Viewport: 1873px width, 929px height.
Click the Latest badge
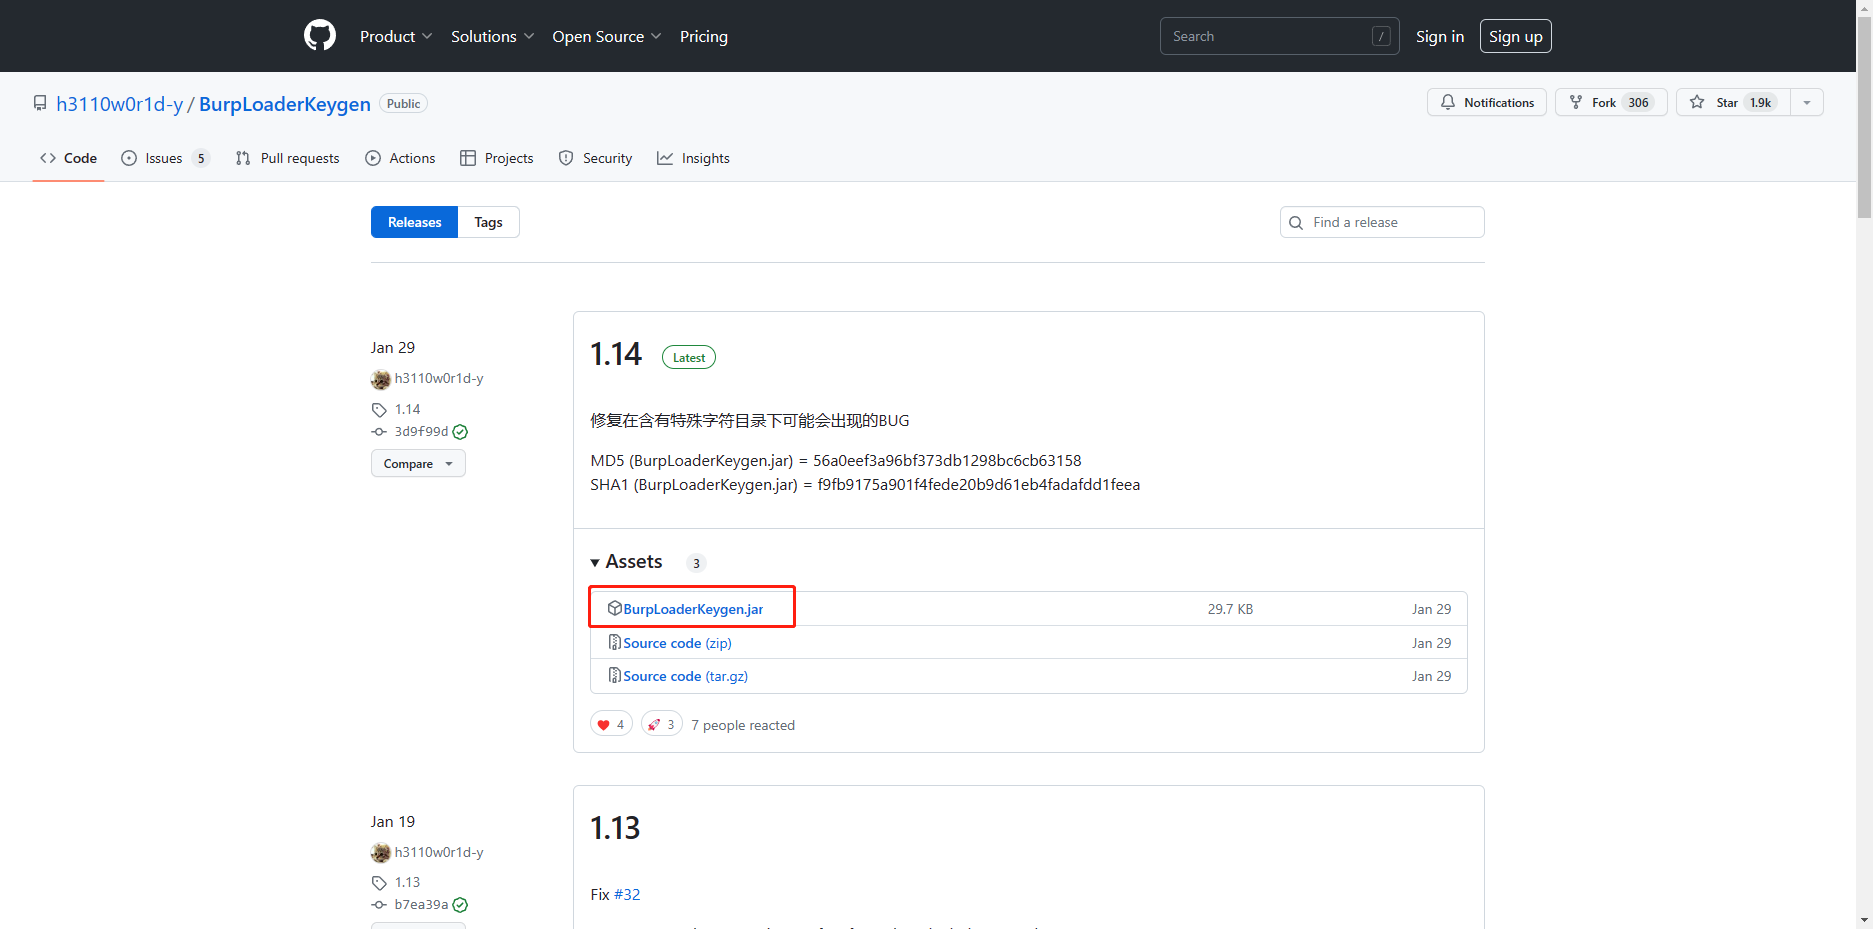click(689, 357)
